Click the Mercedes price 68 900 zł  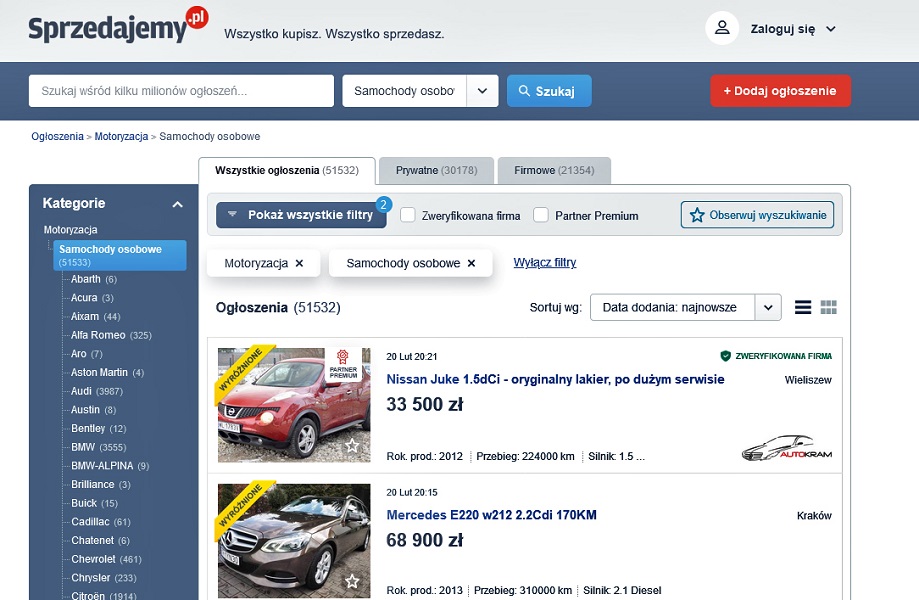424,540
